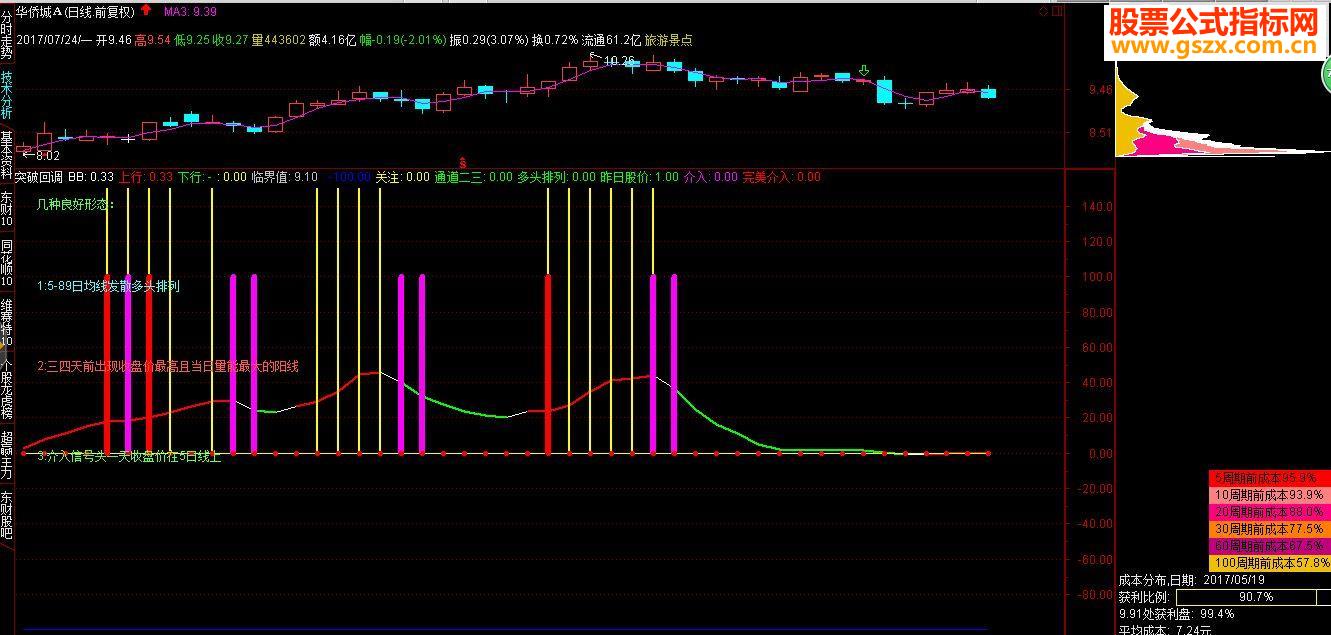
Task: Click the 临界值: 9.10 readout
Action: [x=285, y=177]
